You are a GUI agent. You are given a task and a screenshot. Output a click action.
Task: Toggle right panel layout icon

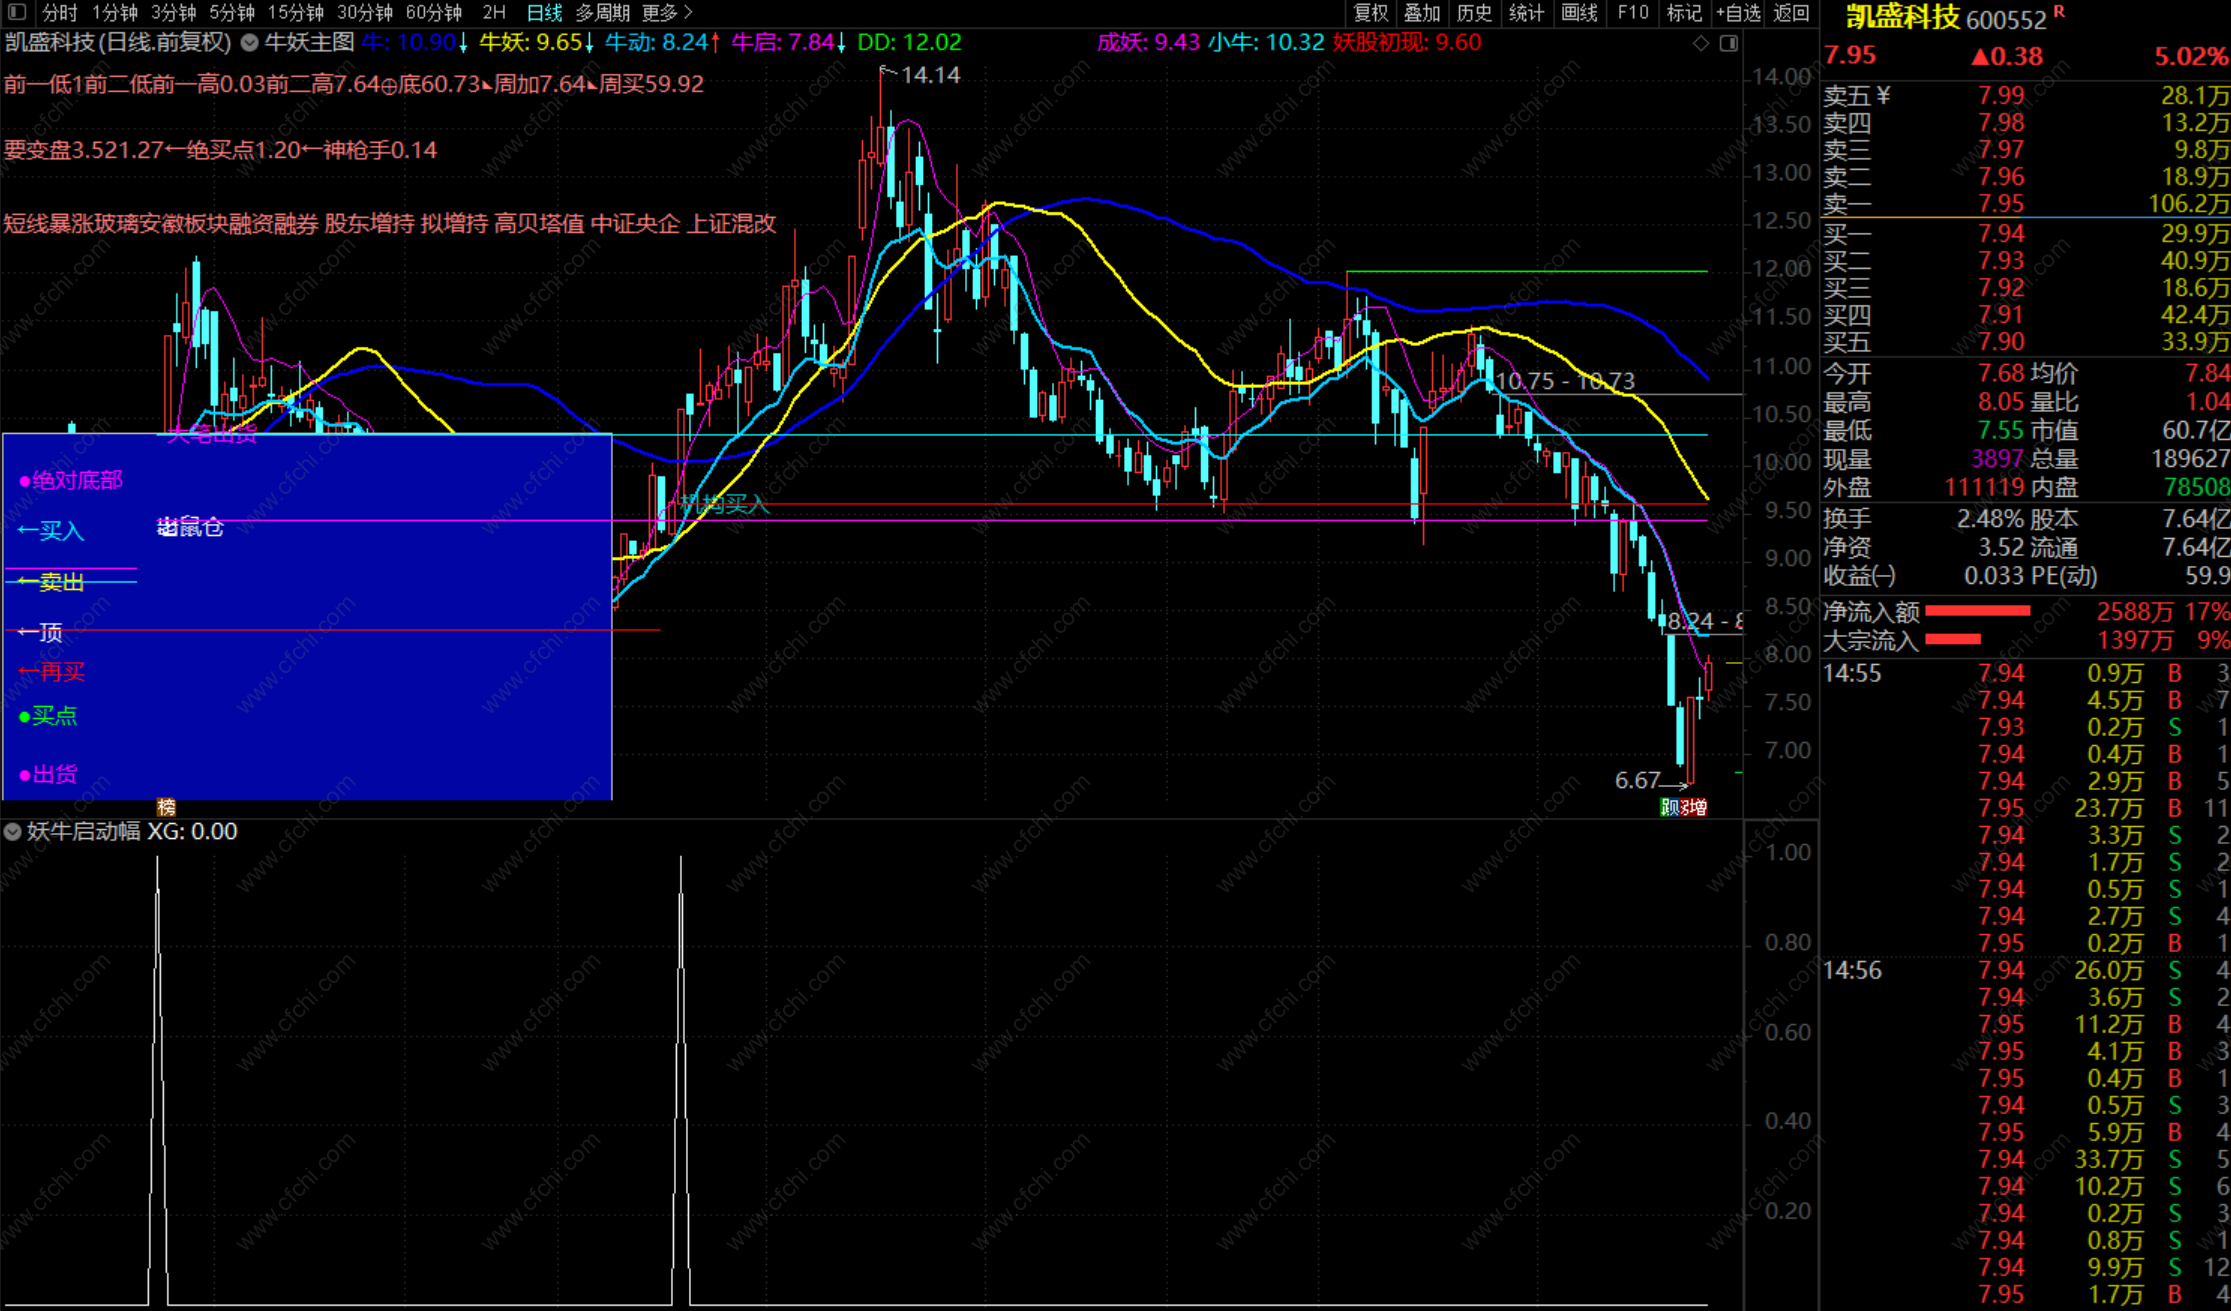pyautogui.click(x=1729, y=43)
